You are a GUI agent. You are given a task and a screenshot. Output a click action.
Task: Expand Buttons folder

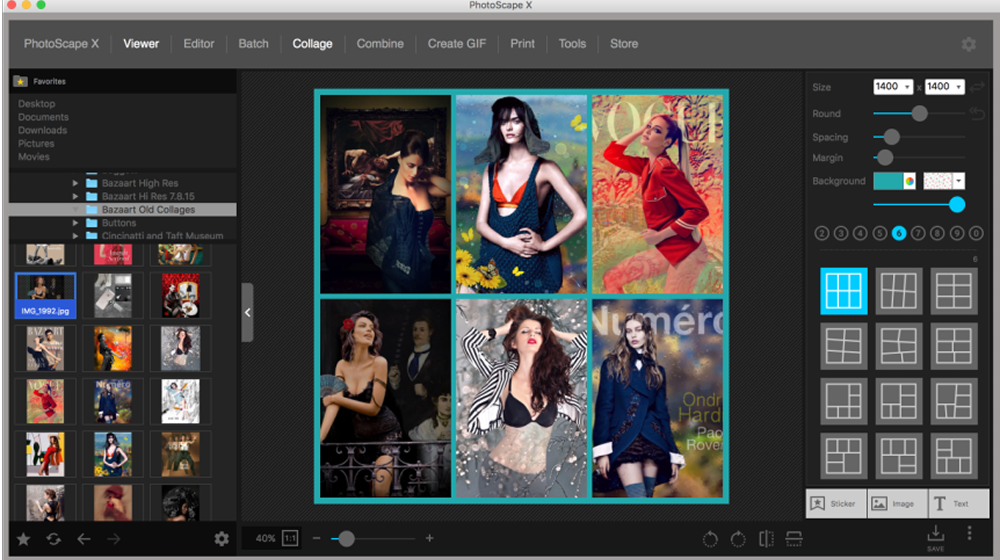pos(75,223)
